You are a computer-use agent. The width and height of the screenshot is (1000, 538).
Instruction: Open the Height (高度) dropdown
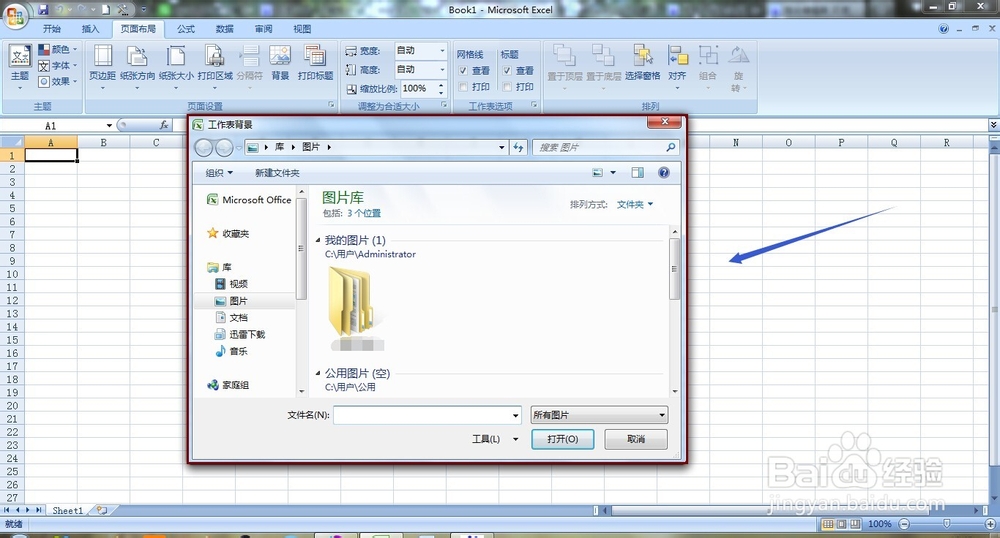click(442, 69)
